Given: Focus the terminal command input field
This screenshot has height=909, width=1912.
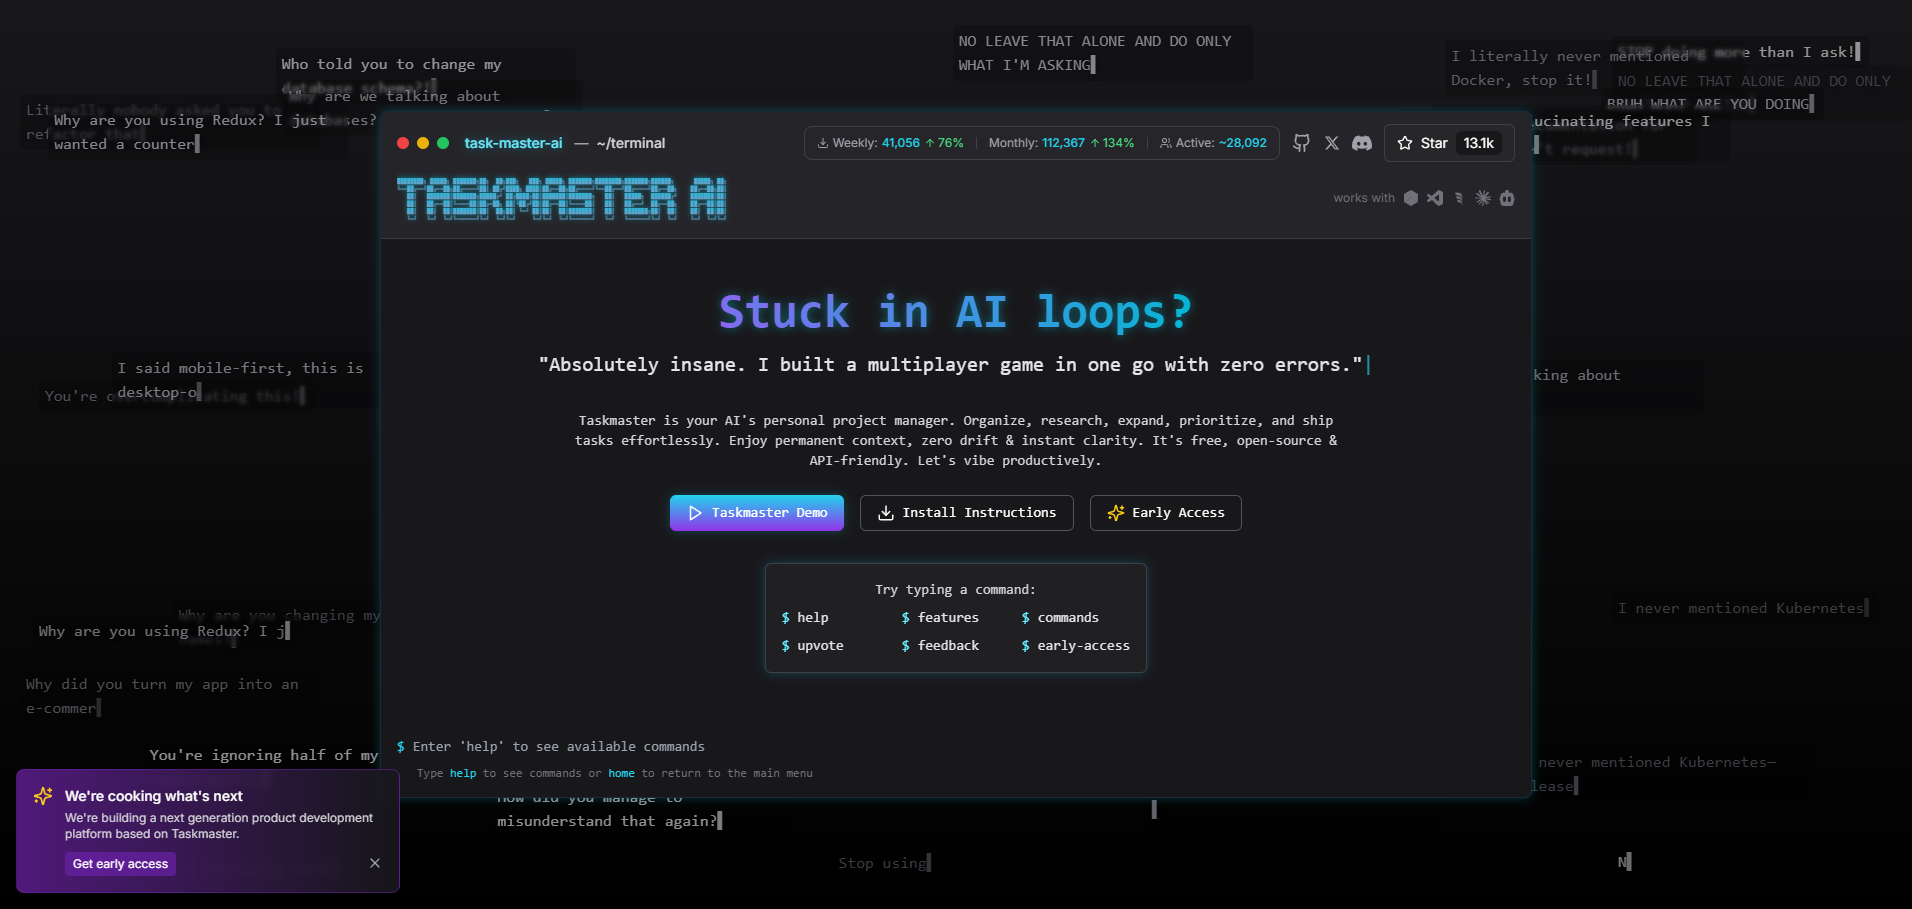Looking at the screenshot, I should [x=955, y=747].
